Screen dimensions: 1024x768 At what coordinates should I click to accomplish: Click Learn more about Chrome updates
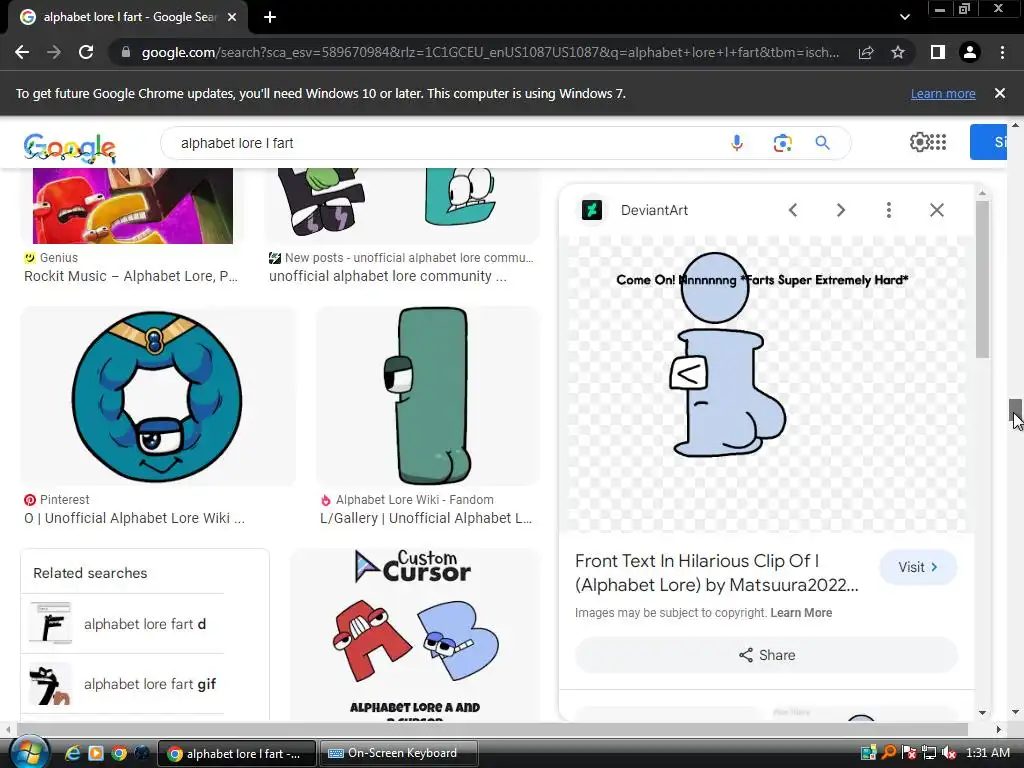coord(943,93)
